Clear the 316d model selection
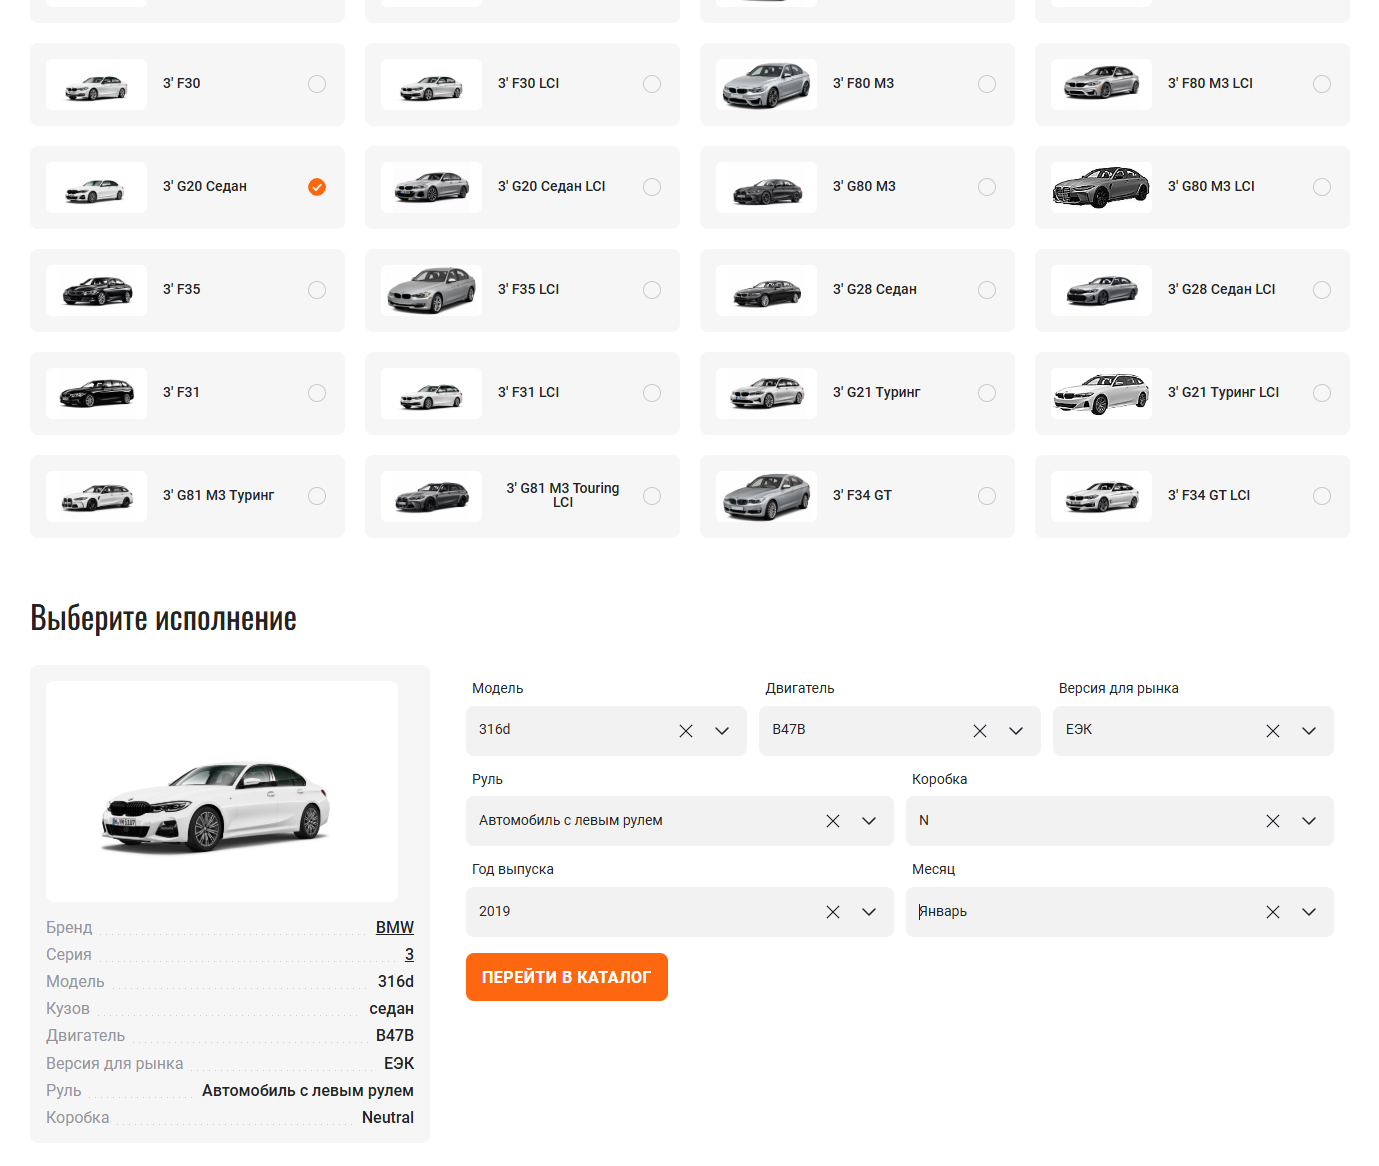The height and width of the screenshot is (1166, 1379). coord(686,731)
